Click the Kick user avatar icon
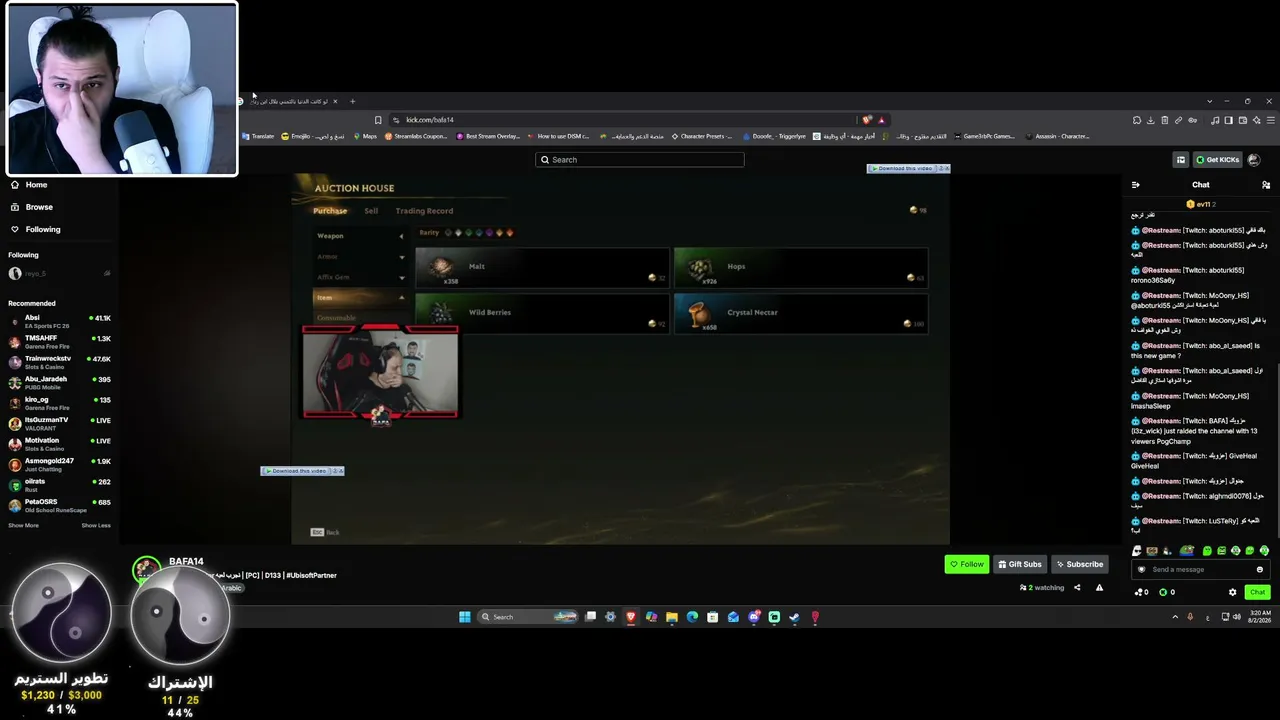This screenshot has width=1280, height=720. pos(1254,160)
